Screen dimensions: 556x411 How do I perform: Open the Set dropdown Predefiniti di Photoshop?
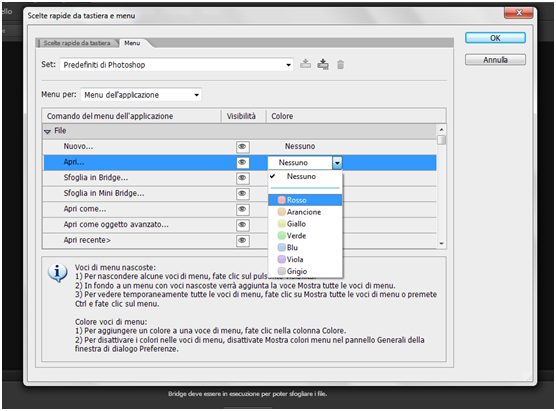177,65
